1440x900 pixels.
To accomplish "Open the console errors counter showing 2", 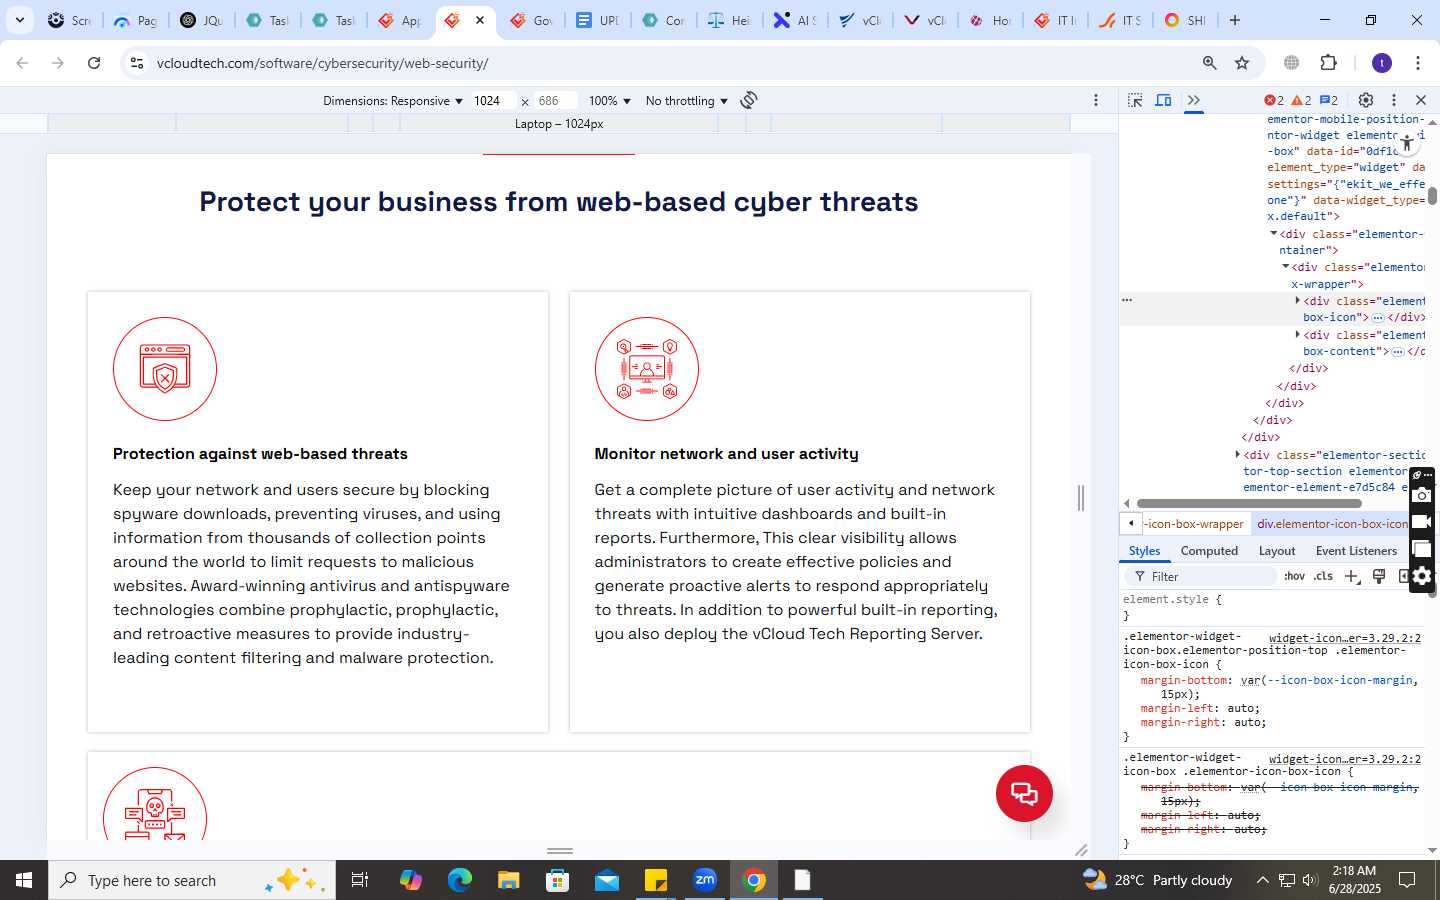I will click(1274, 100).
